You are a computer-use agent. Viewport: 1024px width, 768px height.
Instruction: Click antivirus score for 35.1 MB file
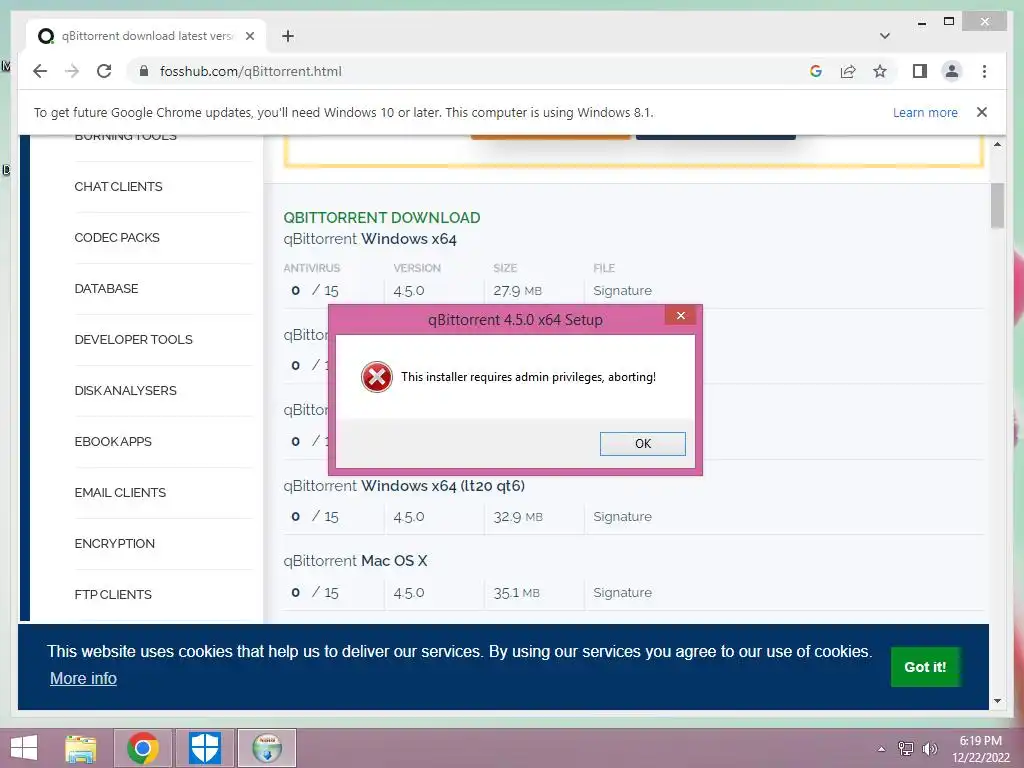pos(315,592)
